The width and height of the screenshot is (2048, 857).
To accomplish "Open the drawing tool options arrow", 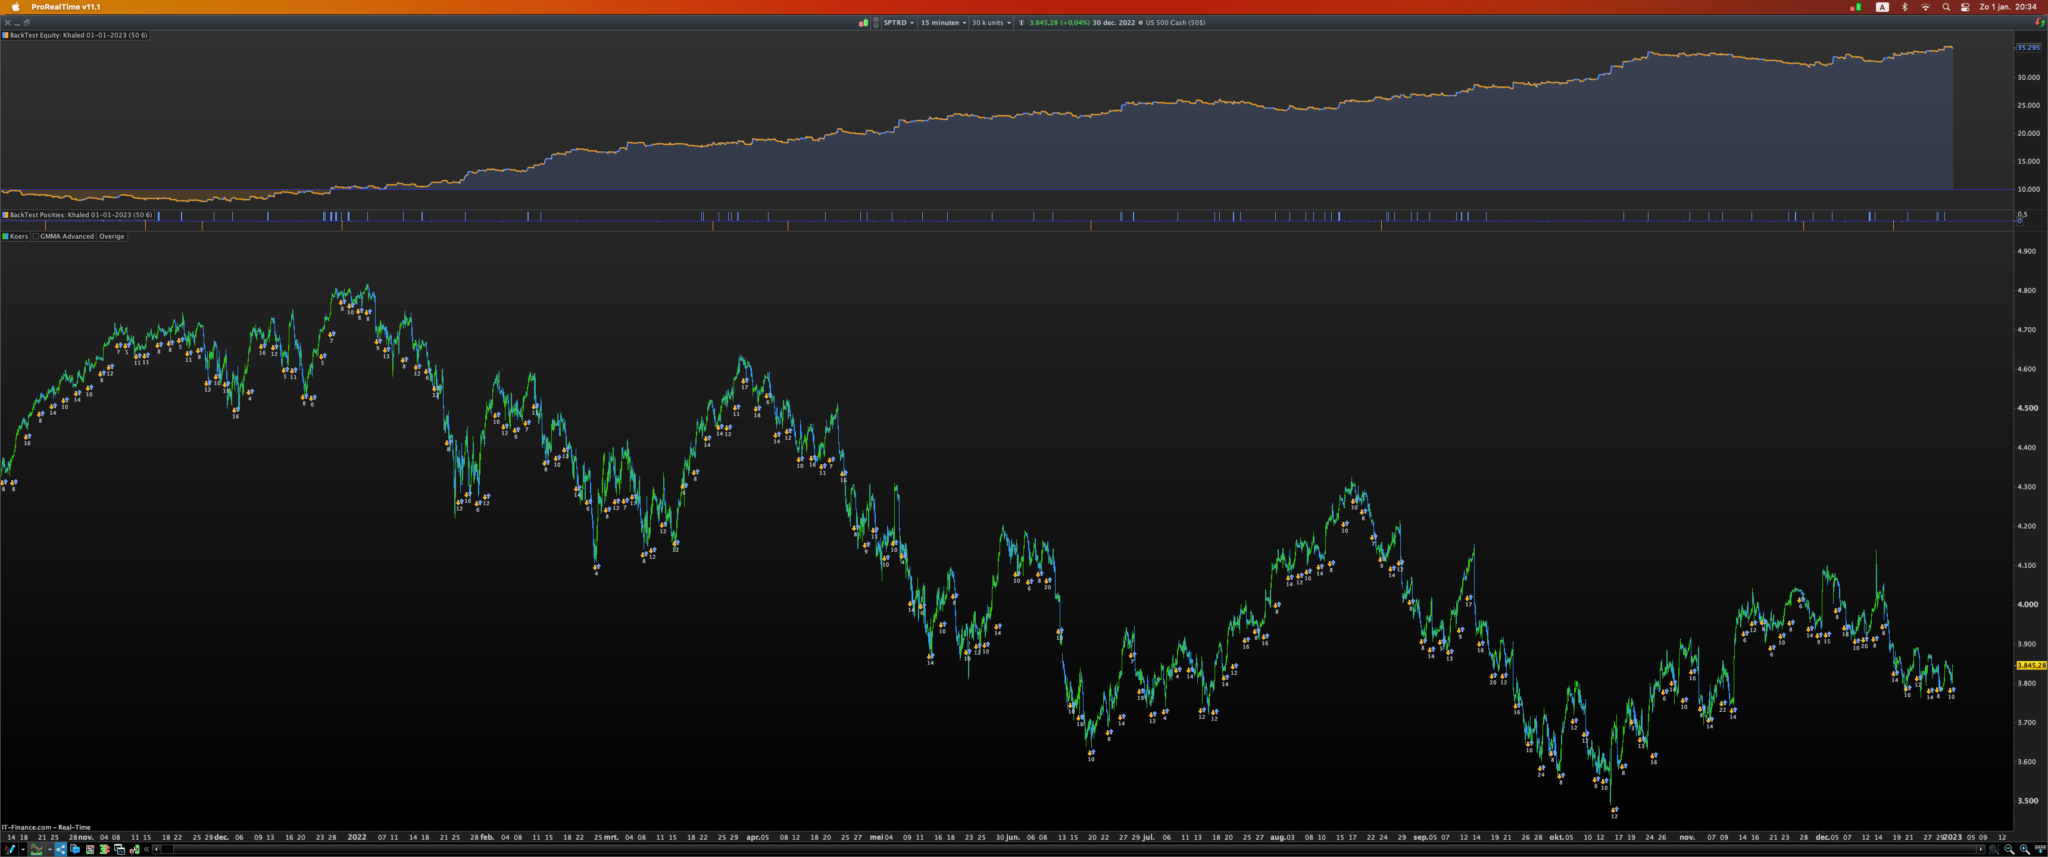I will click(22, 849).
